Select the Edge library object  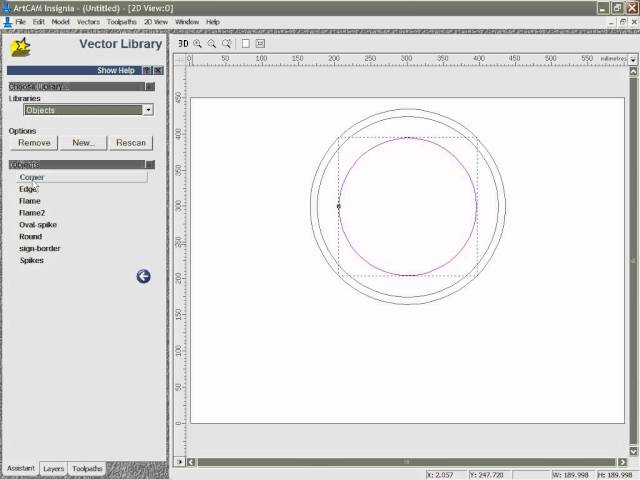coord(28,189)
